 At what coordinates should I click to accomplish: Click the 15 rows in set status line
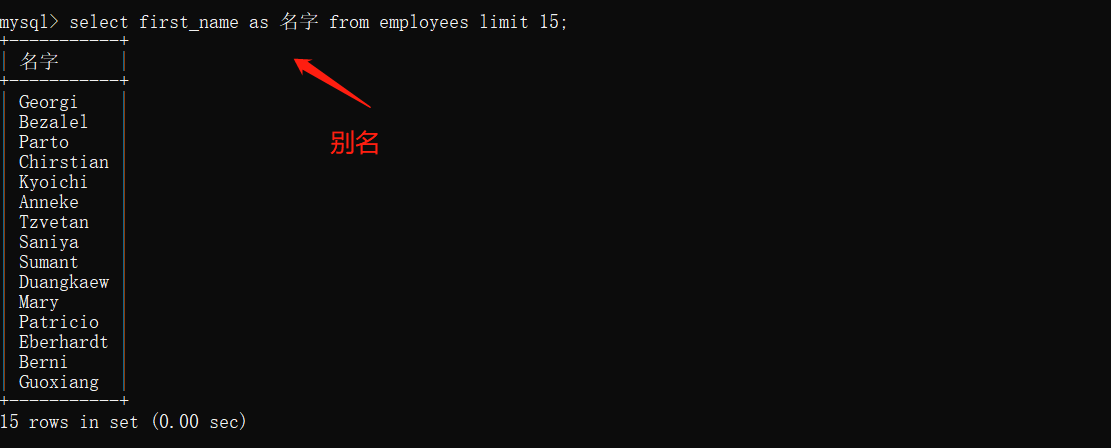pos(123,422)
